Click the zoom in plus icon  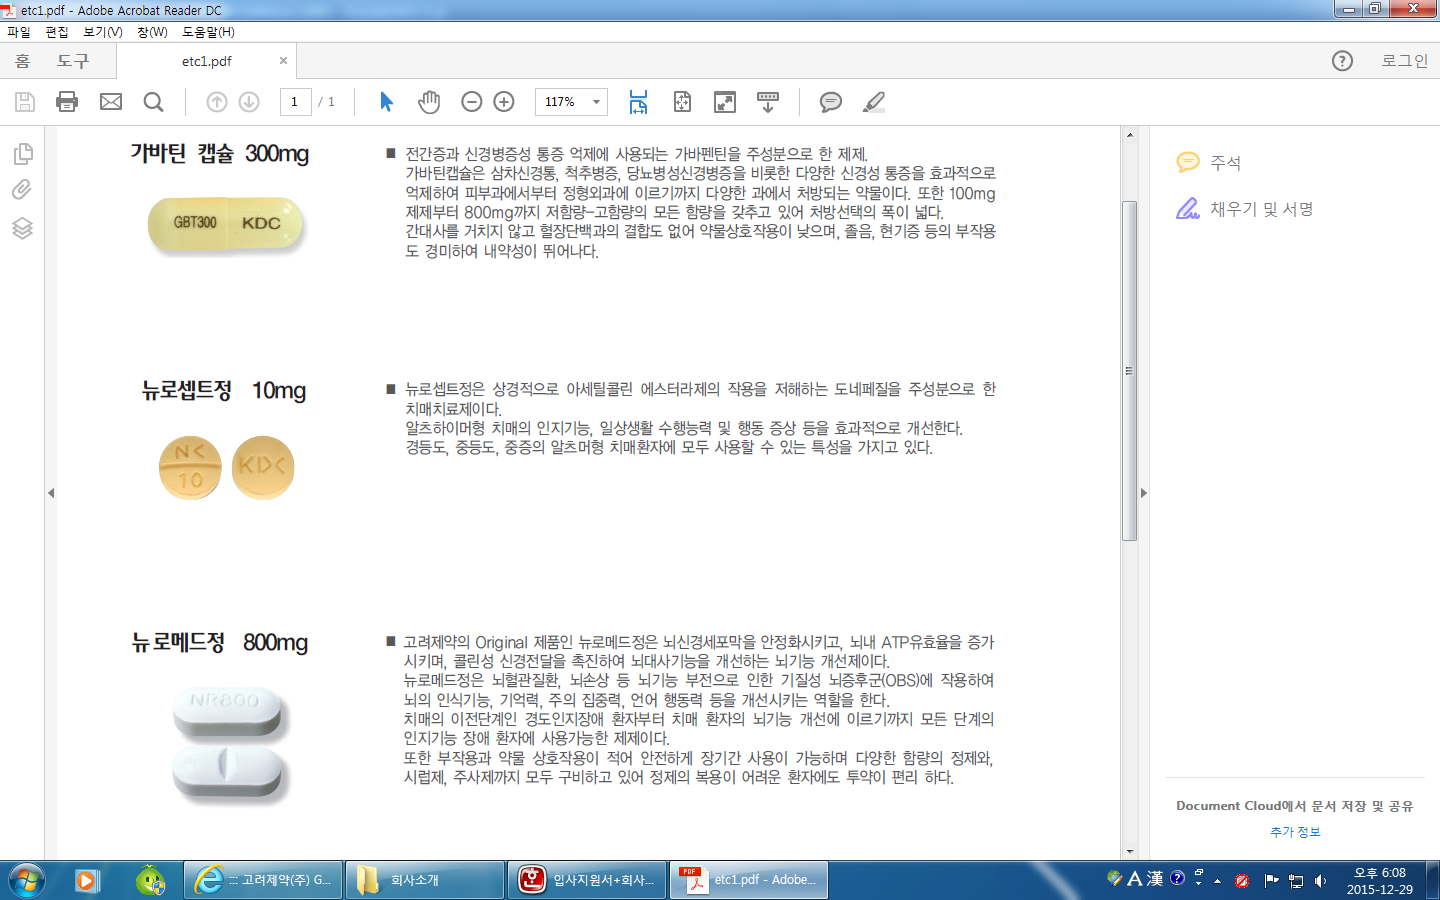504,102
